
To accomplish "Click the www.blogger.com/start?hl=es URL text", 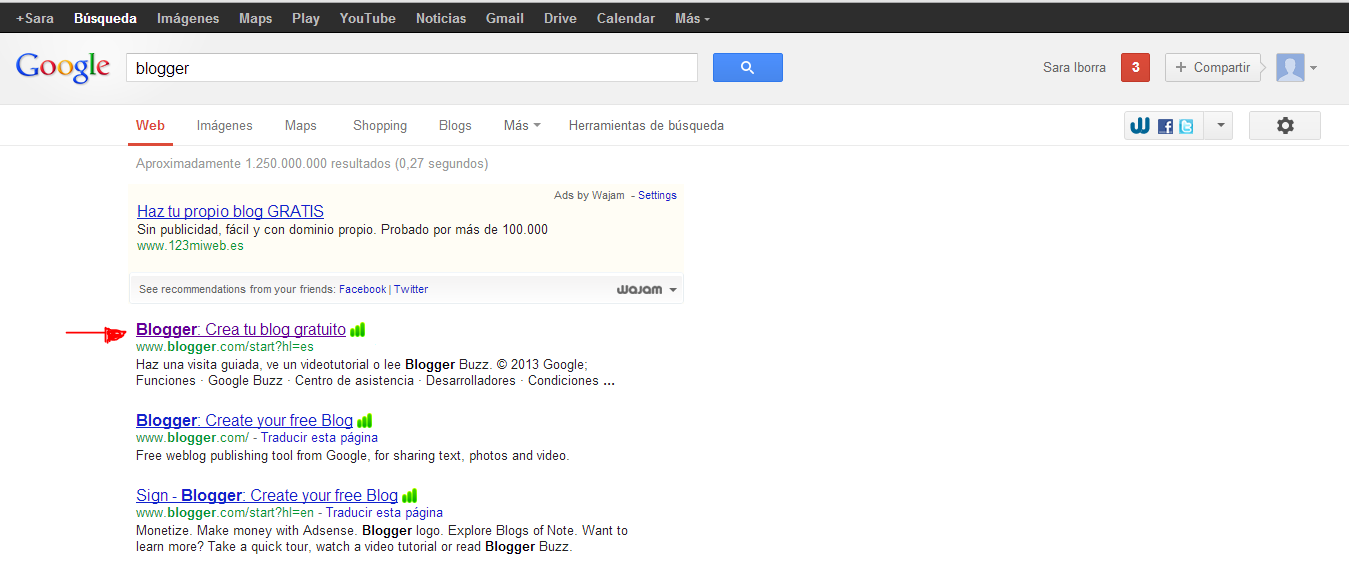I will (x=225, y=347).
